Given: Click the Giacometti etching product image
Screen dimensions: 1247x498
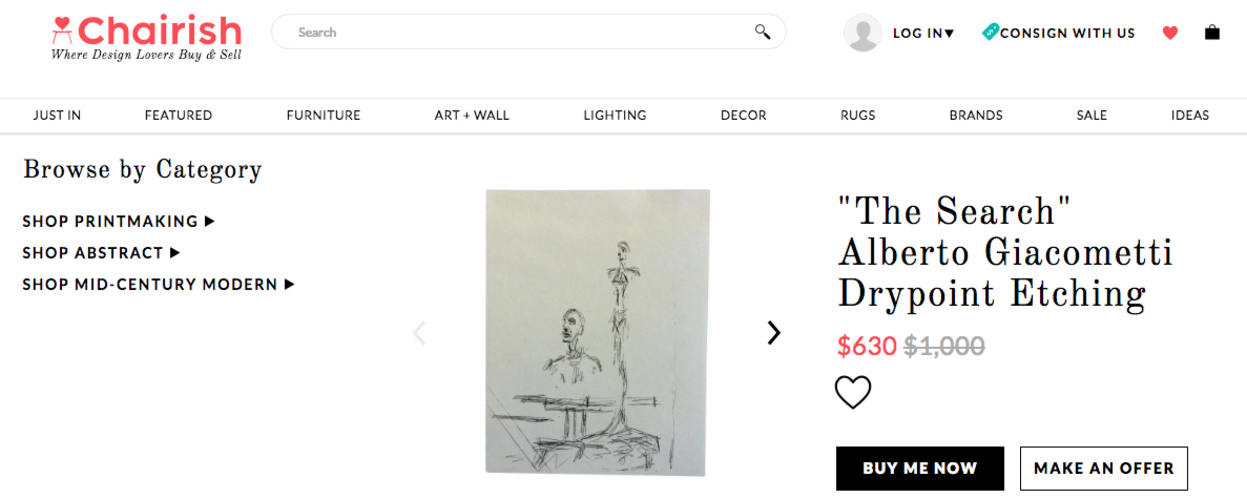Looking at the screenshot, I should (597, 332).
